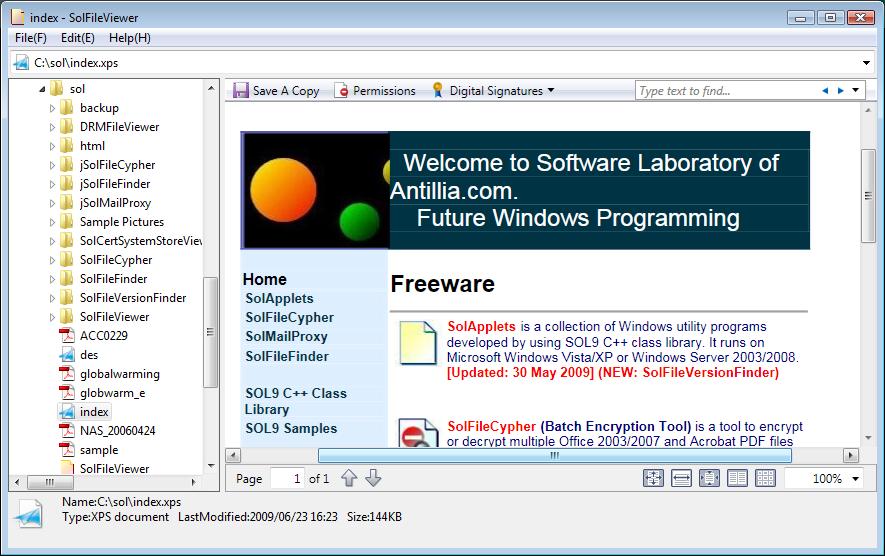Expand the jSolFileCypher folder
The width and height of the screenshot is (885, 556).
click(x=52, y=165)
